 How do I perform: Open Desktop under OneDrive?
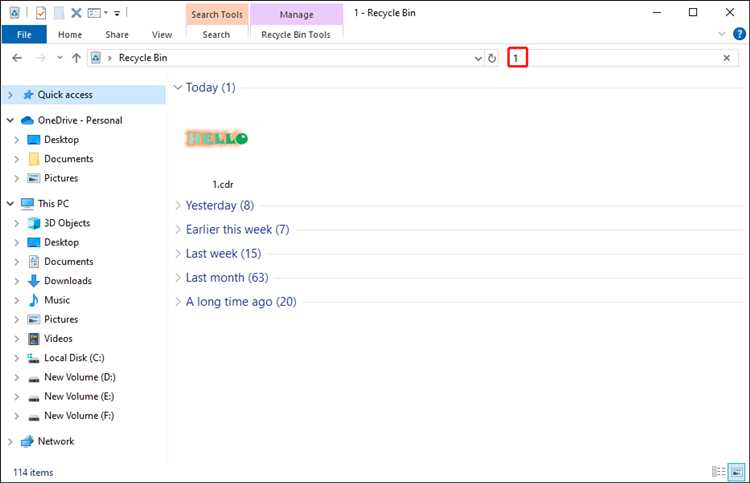click(x=61, y=140)
